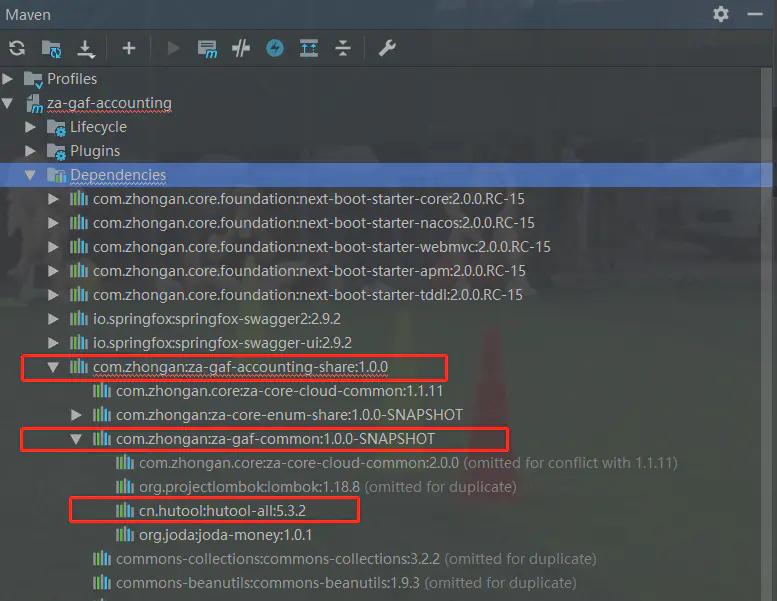
Task: Generate sources and update folders icon
Action: pyautogui.click(x=51, y=49)
